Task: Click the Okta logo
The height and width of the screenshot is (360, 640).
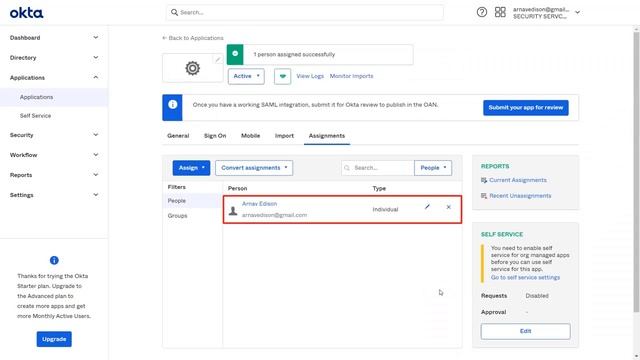Action: coord(27,13)
